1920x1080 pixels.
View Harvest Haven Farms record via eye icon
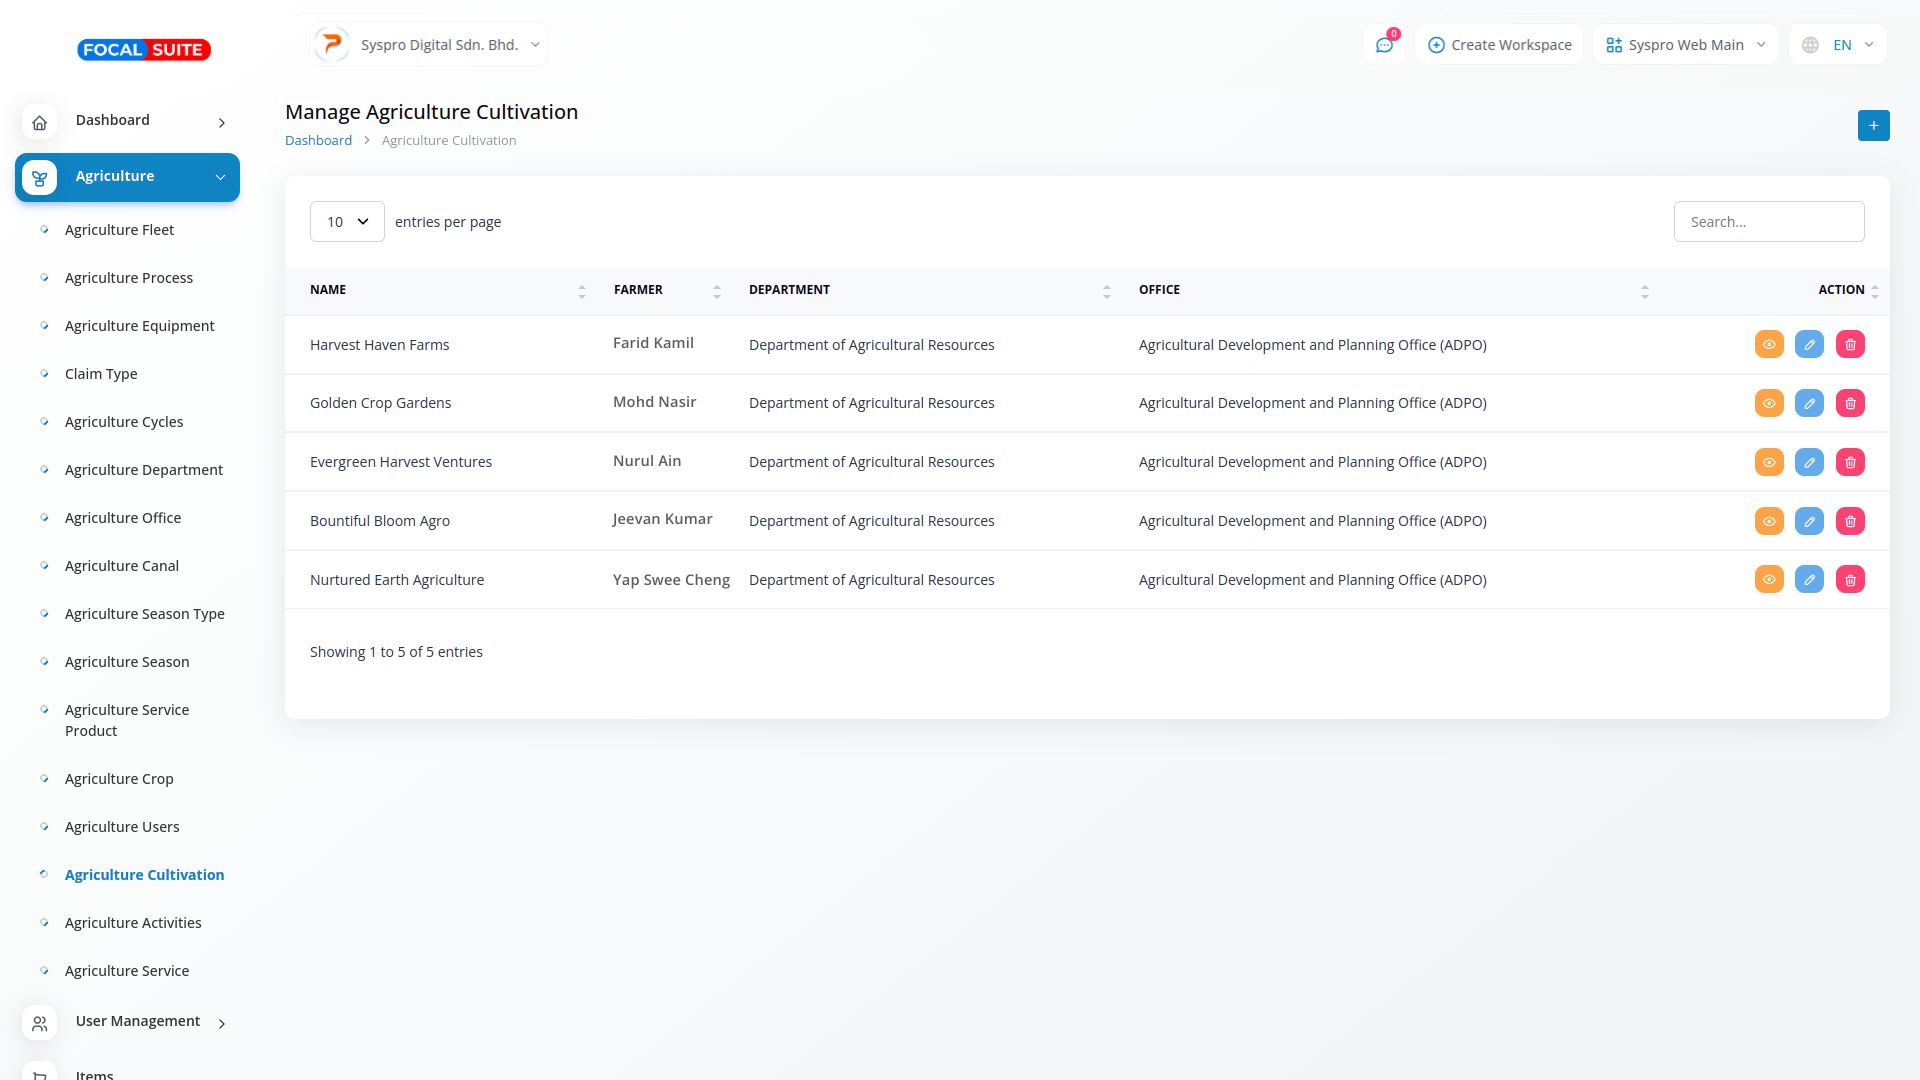(1769, 344)
